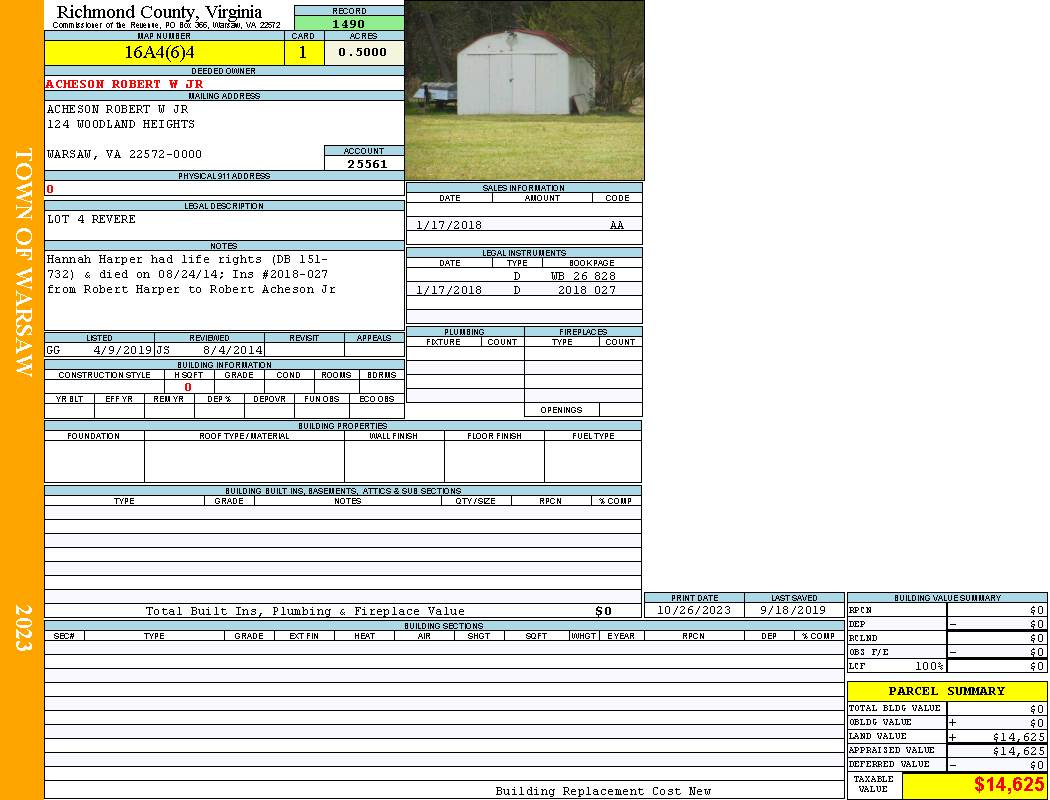Click sales date 1/17/2018 in Sales Information
This screenshot has height=800, width=1050.
[x=449, y=225]
